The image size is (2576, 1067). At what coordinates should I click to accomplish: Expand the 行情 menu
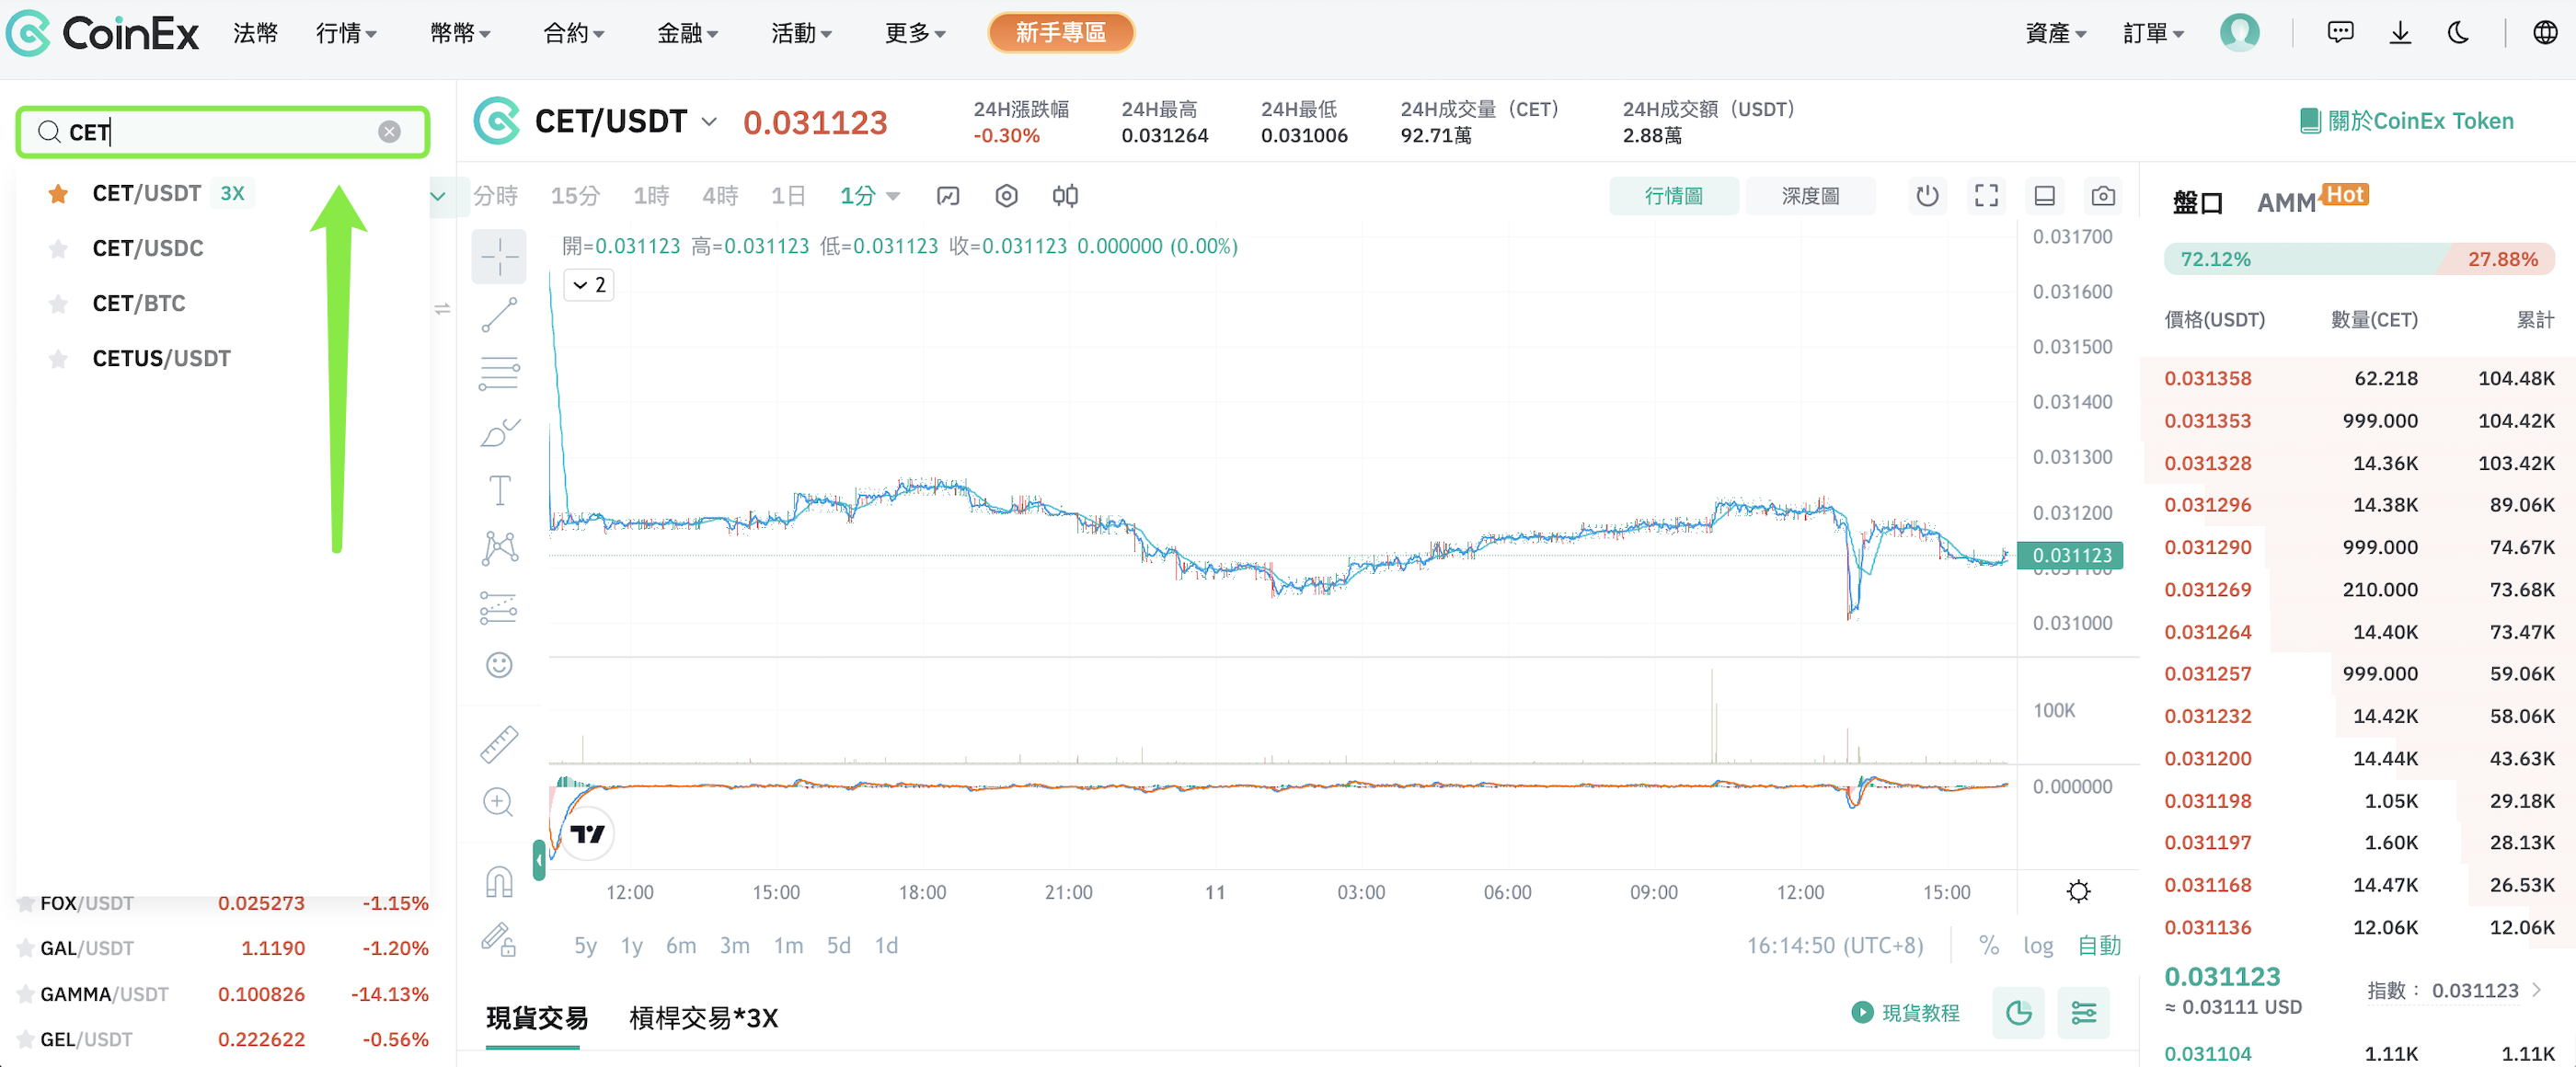pos(346,33)
